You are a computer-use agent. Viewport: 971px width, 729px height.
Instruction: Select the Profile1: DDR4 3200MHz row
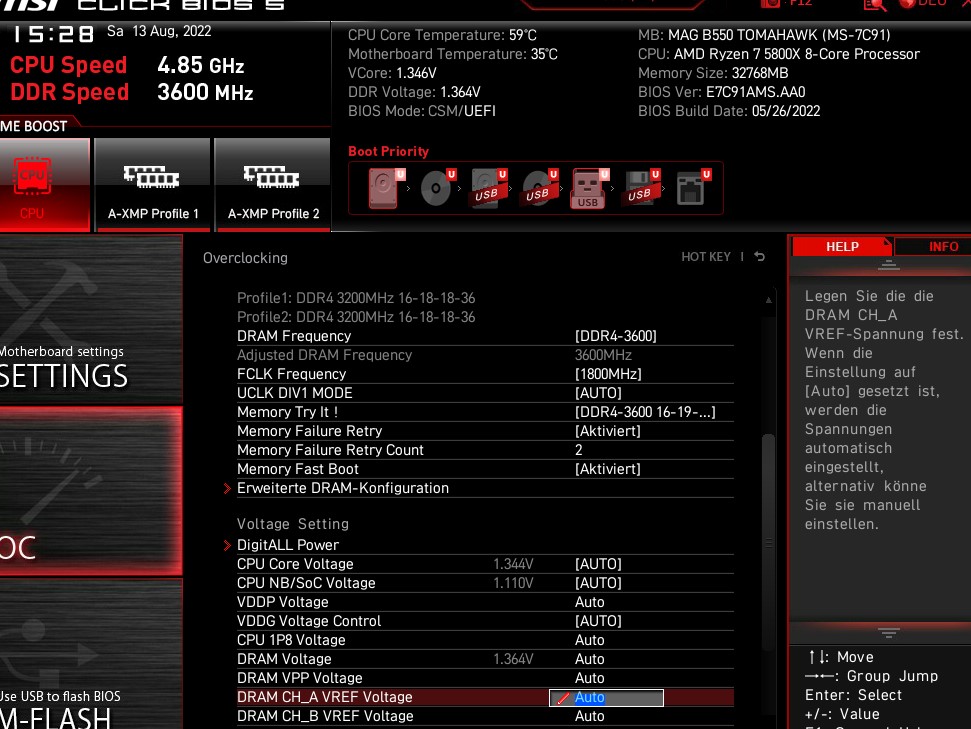click(x=356, y=298)
